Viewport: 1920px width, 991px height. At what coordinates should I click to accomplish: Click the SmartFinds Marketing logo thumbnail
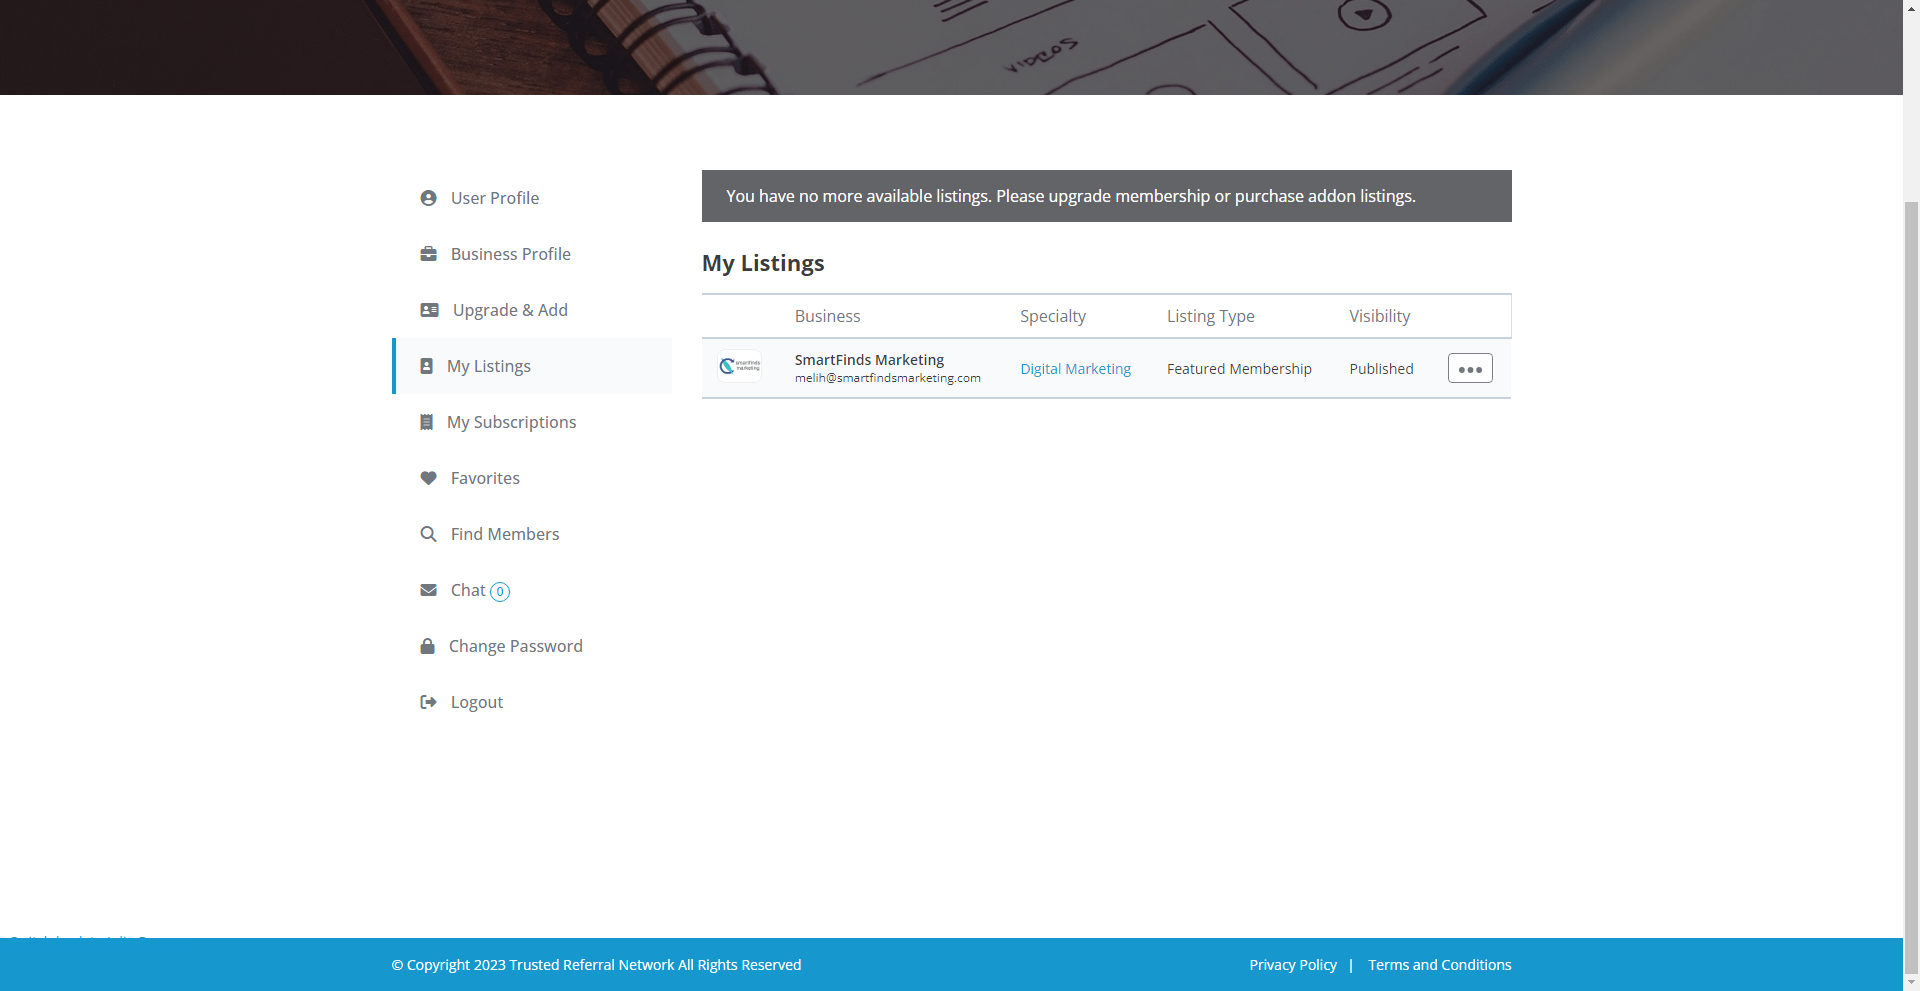(740, 366)
